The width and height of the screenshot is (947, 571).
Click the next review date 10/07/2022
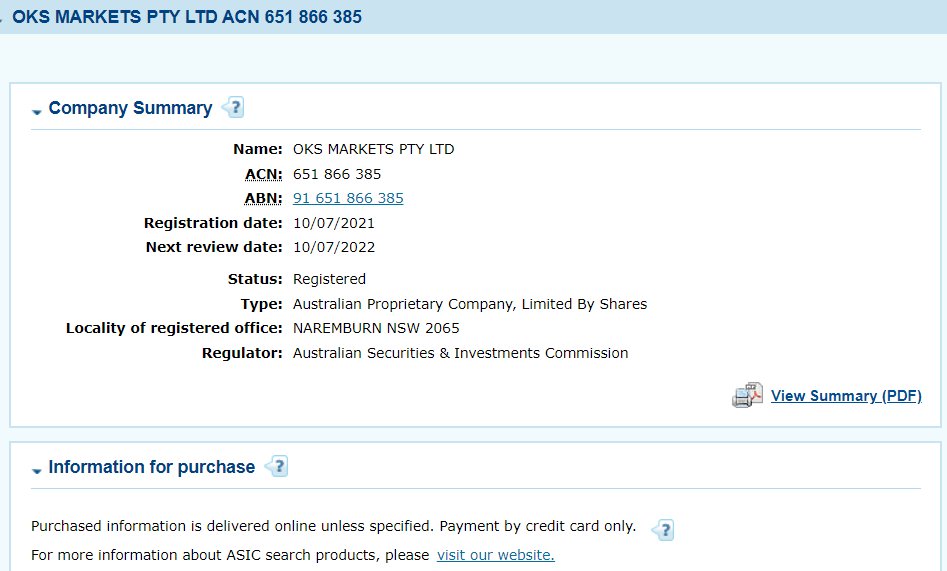(334, 246)
